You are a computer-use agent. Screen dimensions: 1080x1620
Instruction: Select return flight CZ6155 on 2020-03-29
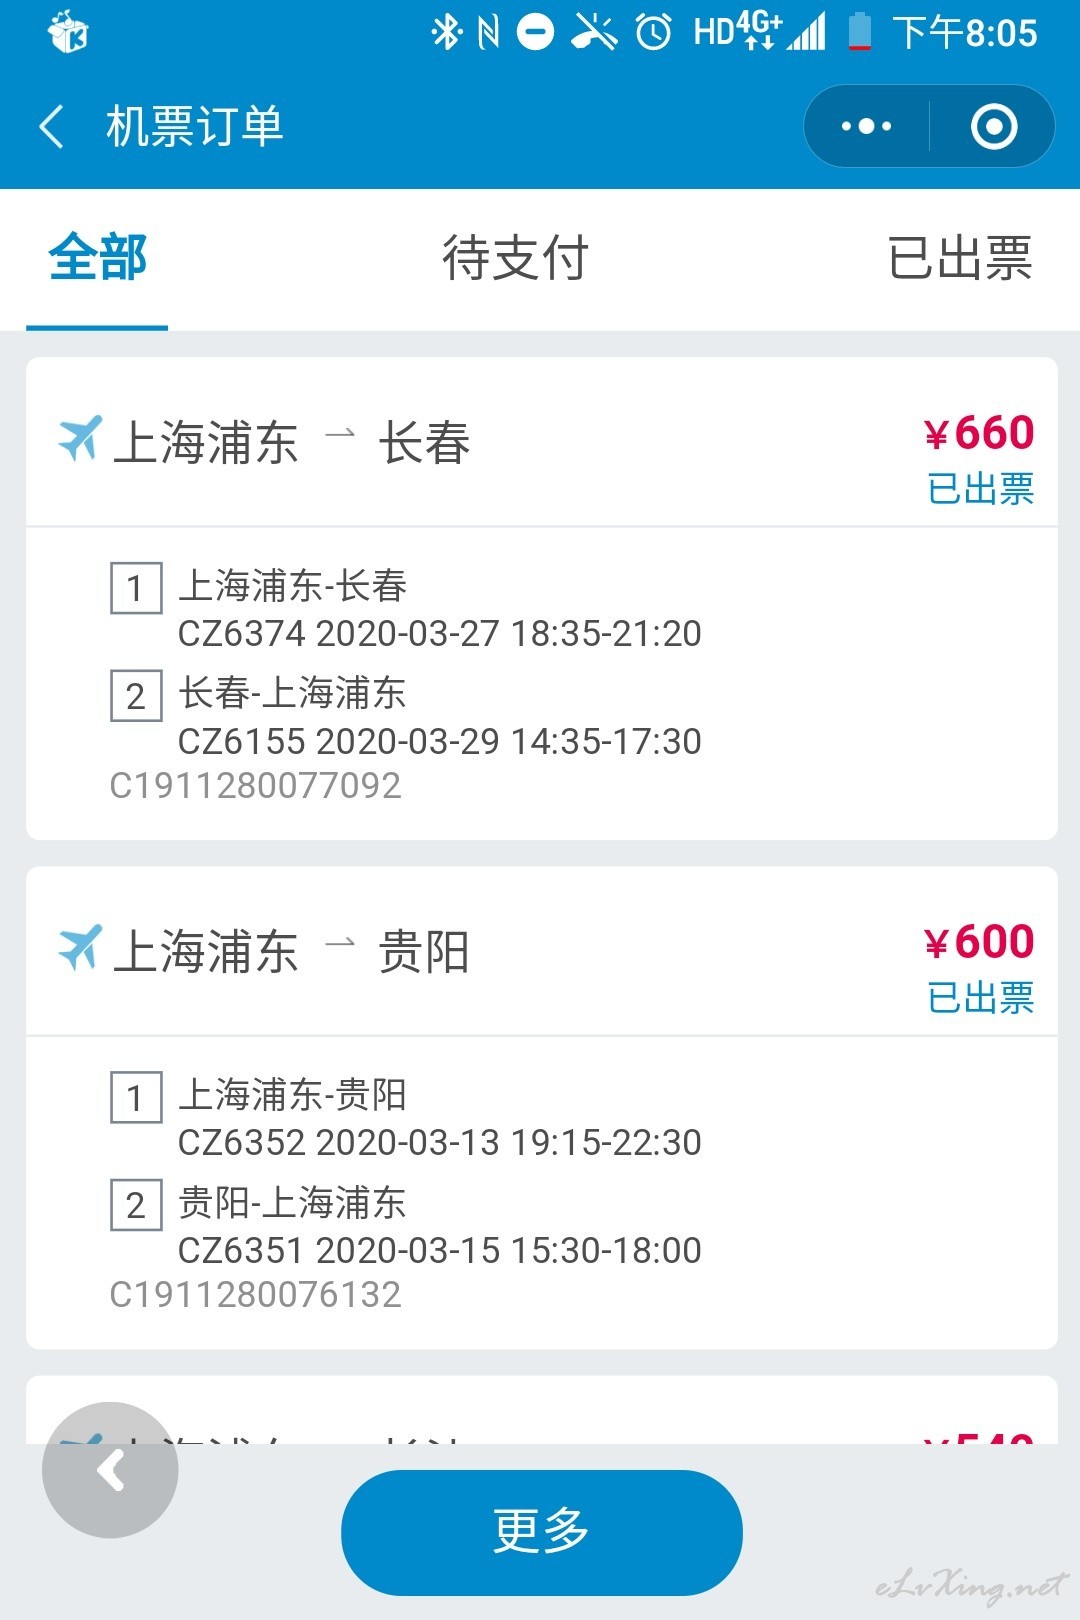click(x=439, y=741)
